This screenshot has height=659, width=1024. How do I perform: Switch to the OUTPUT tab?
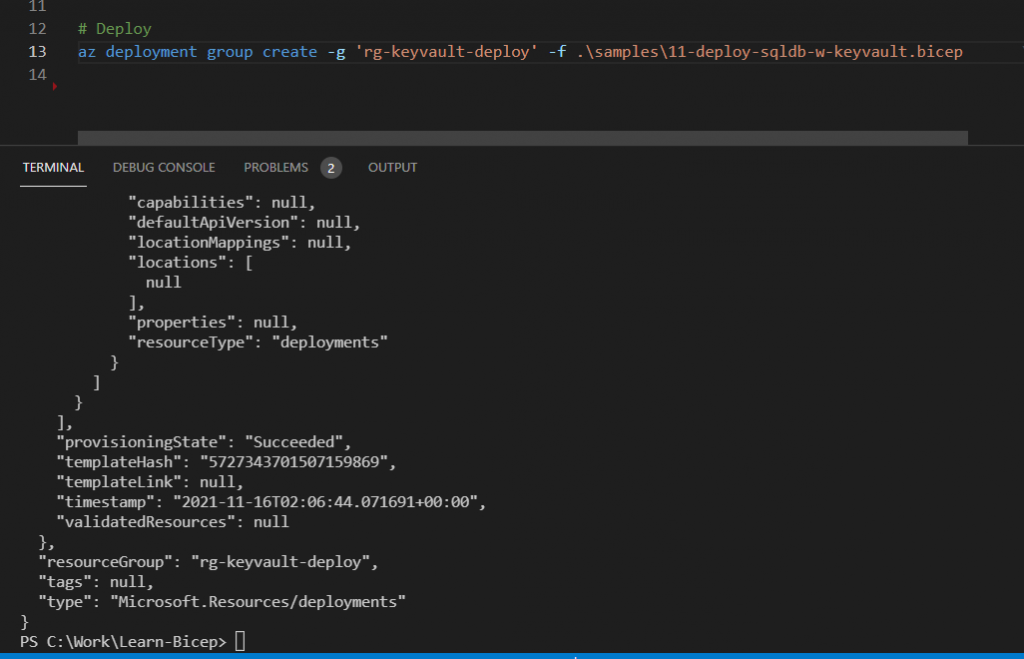pyautogui.click(x=392, y=168)
